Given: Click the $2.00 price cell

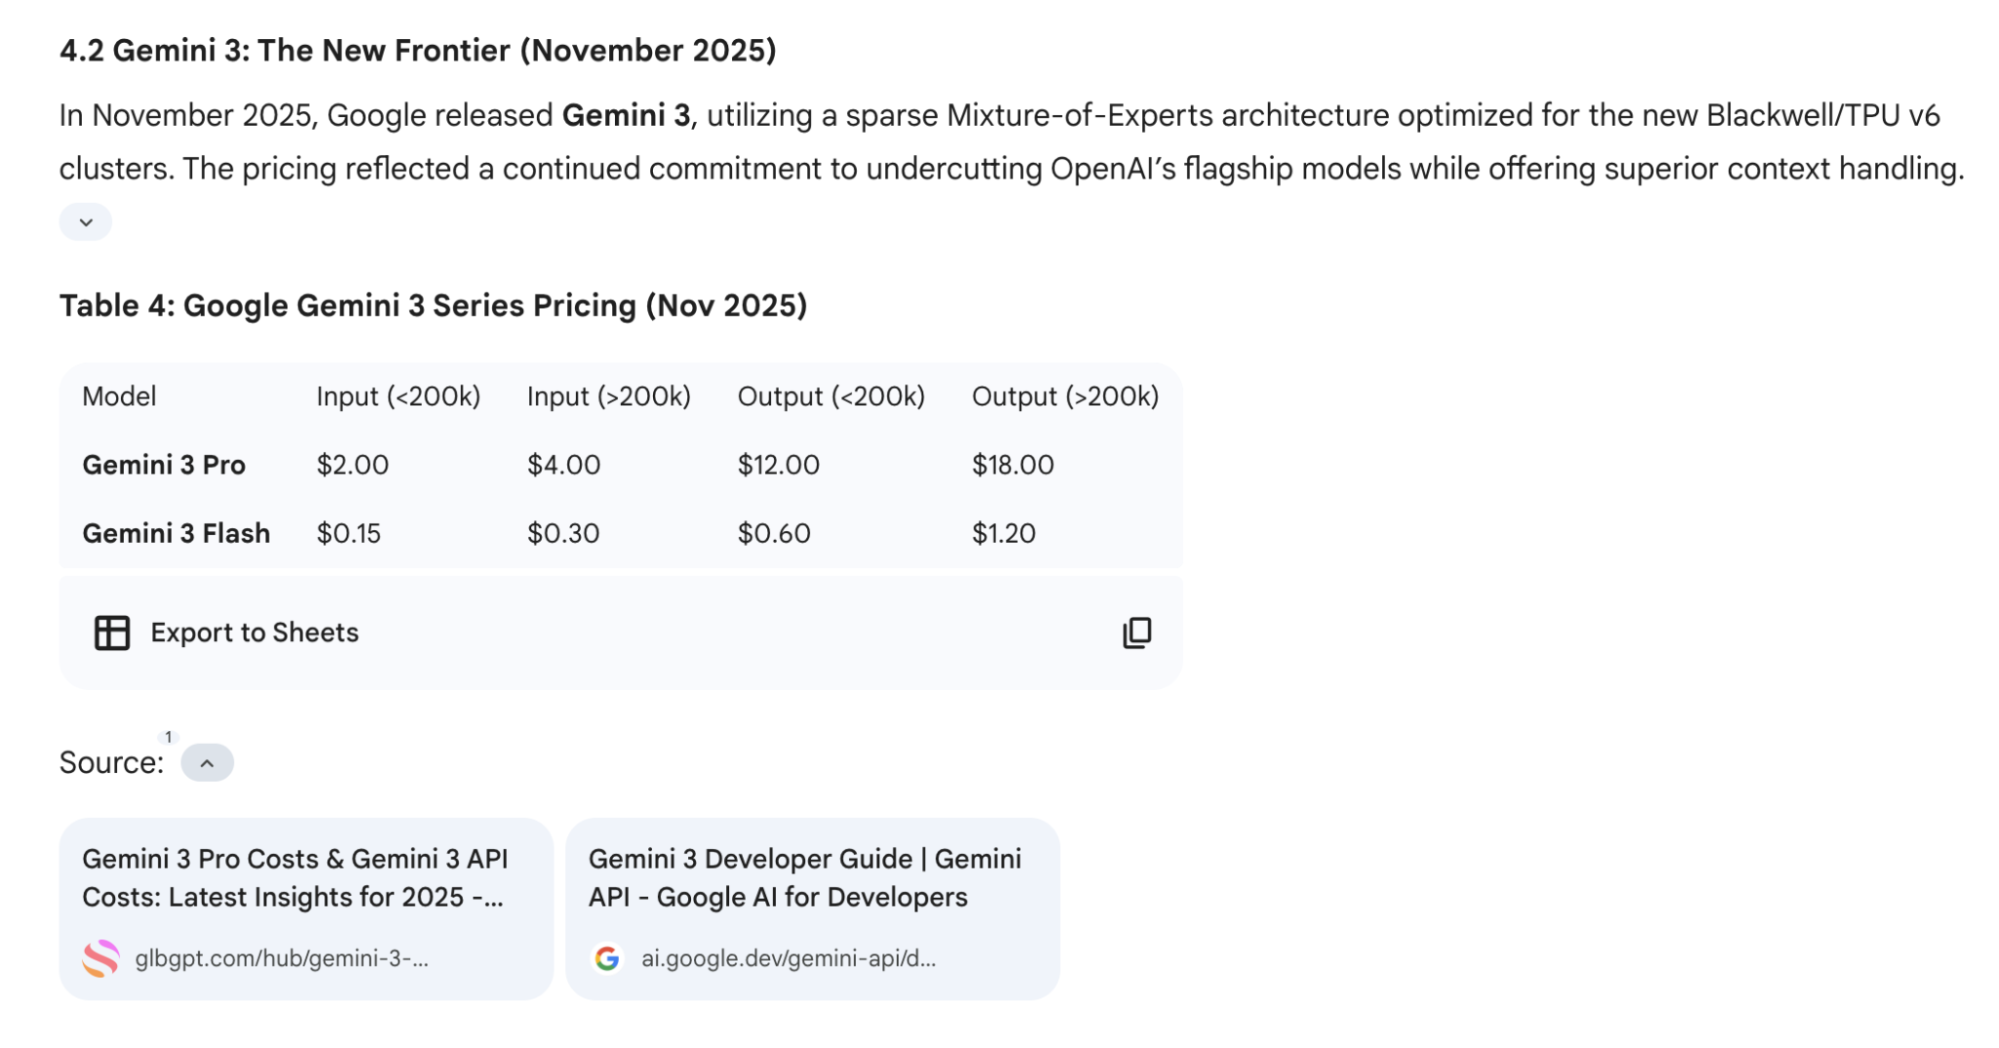Looking at the screenshot, I should point(353,465).
